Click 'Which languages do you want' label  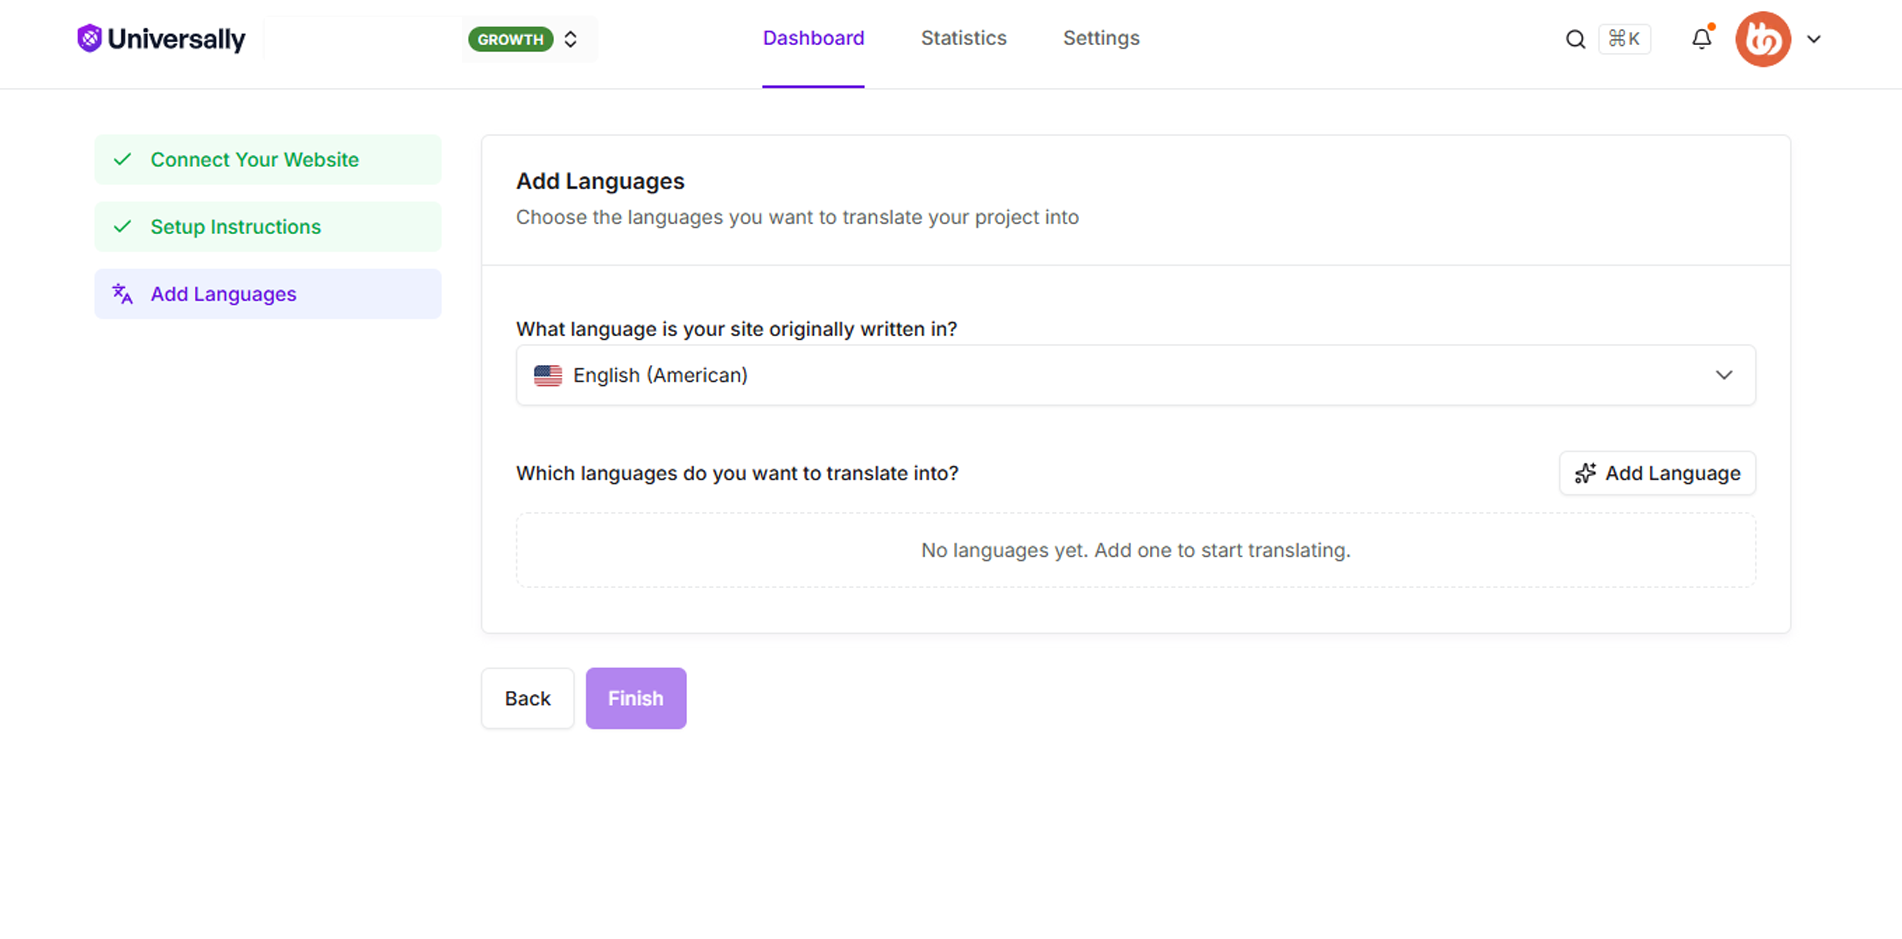[x=737, y=473]
